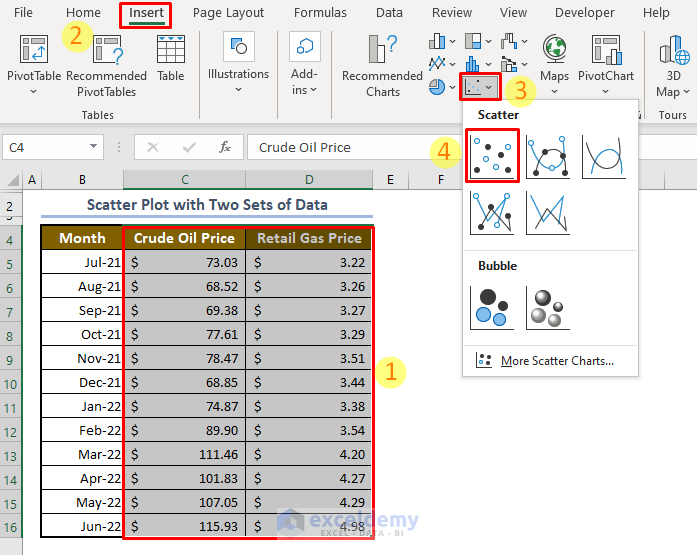This screenshot has height=555, width=697.
Task: Choose the basic Scatter chart thumbnail
Action: [493, 156]
